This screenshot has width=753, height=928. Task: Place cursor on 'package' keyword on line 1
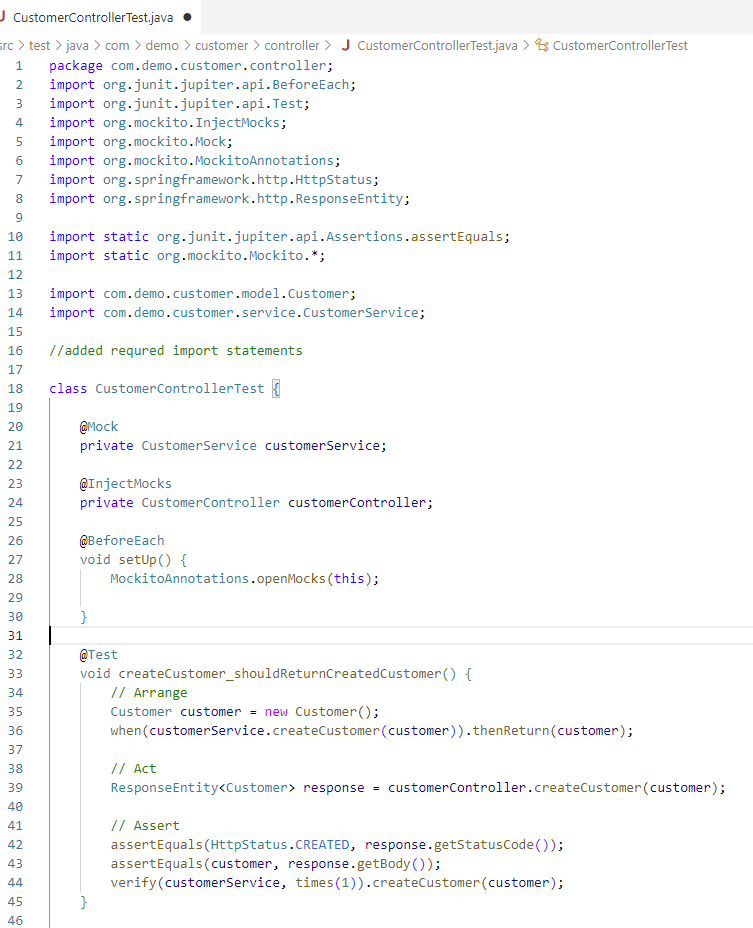(x=76, y=66)
